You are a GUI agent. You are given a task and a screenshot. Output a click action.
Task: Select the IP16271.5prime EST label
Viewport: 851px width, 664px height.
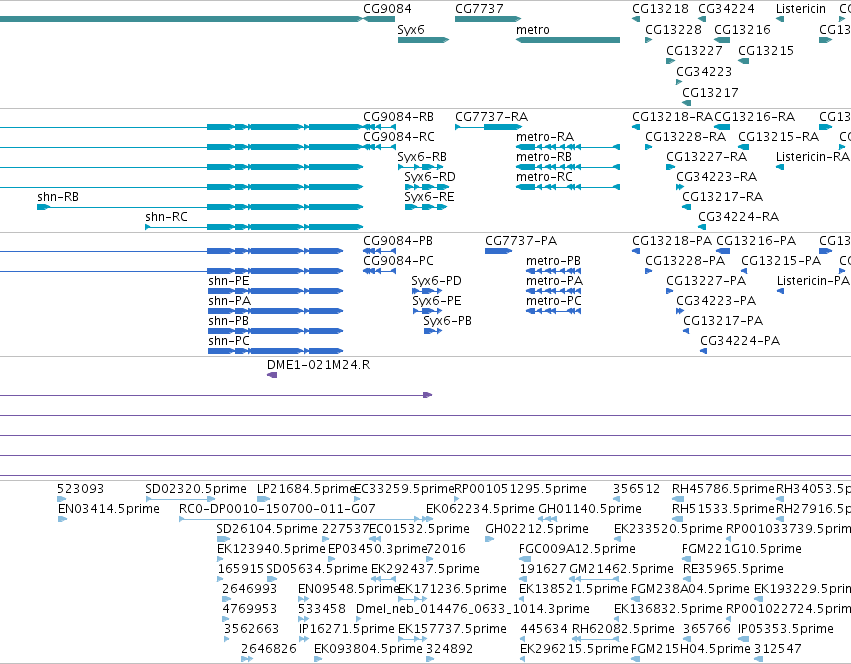[346, 629]
